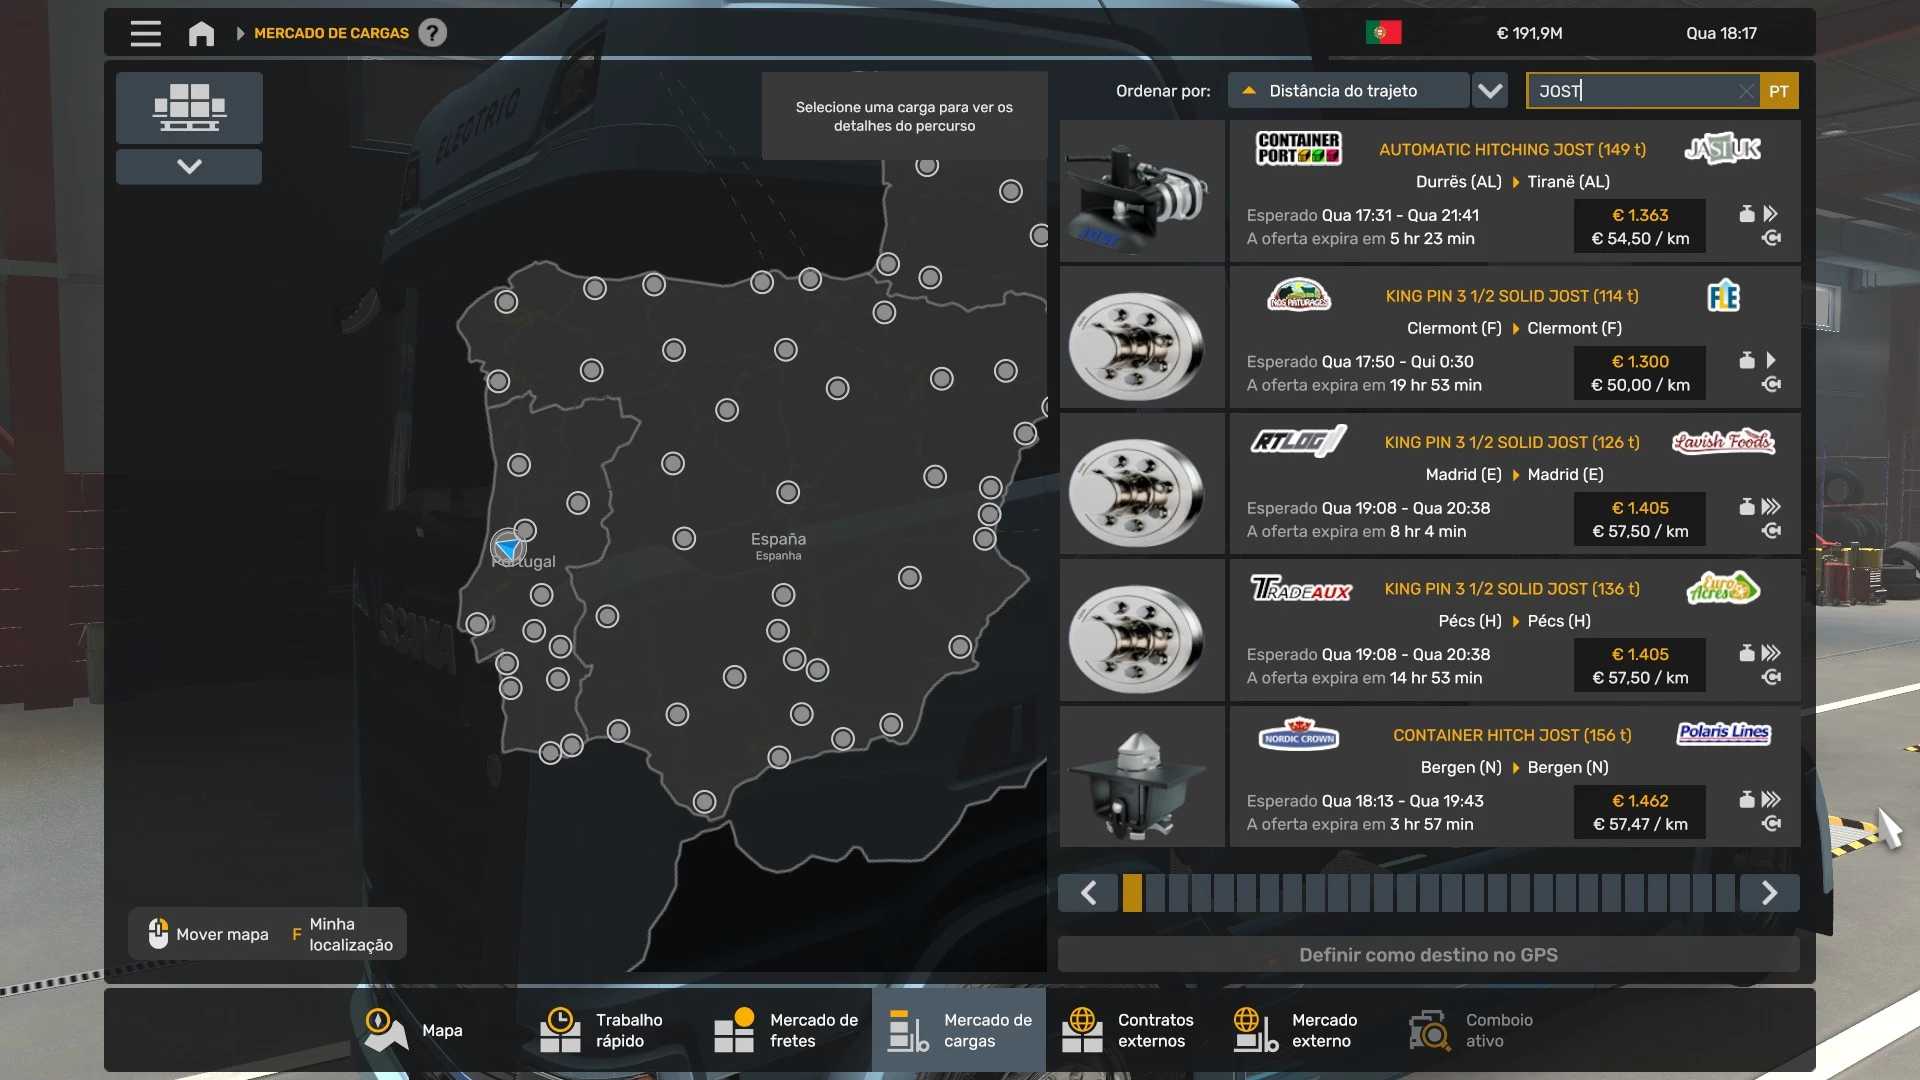
Task: Click Definir como destino no GPS
Action: point(1428,955)
